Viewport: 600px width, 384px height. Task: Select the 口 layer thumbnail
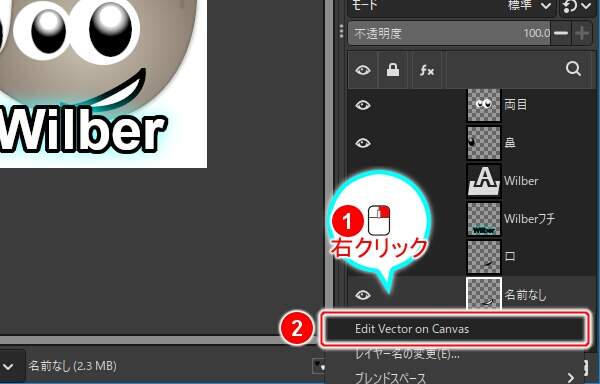[484, 257]
